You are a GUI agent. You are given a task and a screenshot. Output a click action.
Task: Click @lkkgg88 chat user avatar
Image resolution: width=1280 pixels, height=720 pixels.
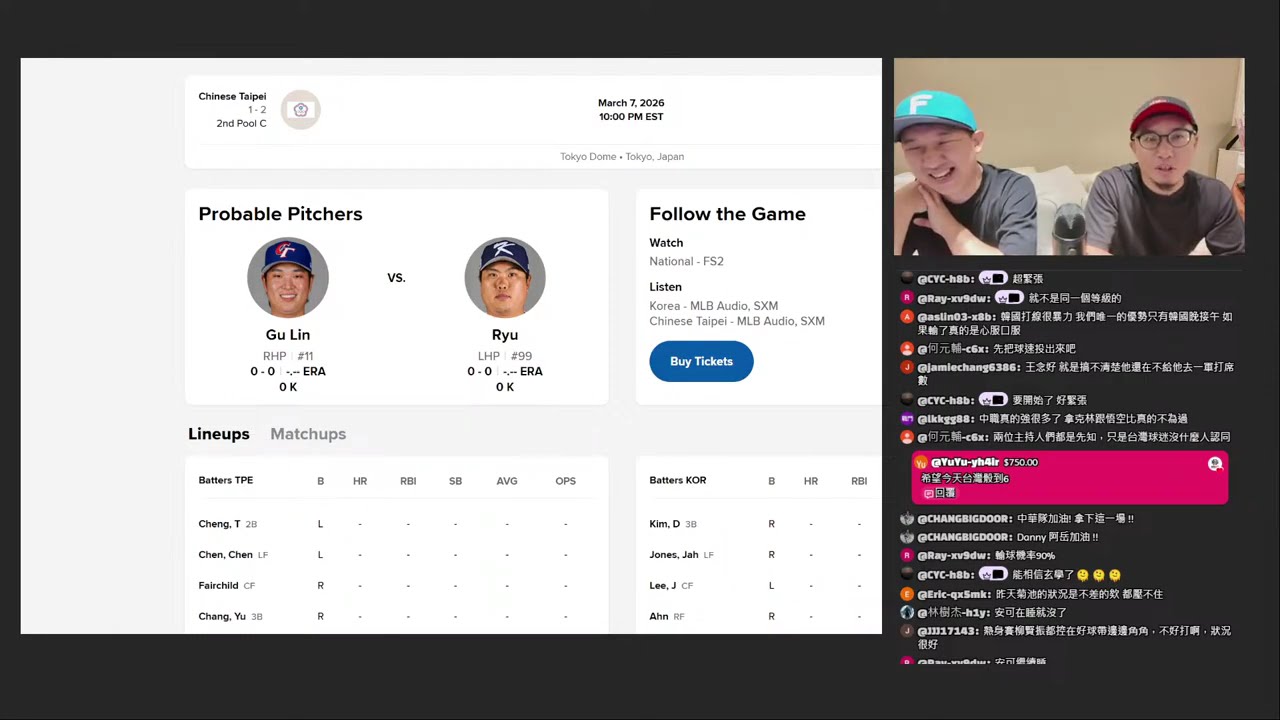point(907,419)
